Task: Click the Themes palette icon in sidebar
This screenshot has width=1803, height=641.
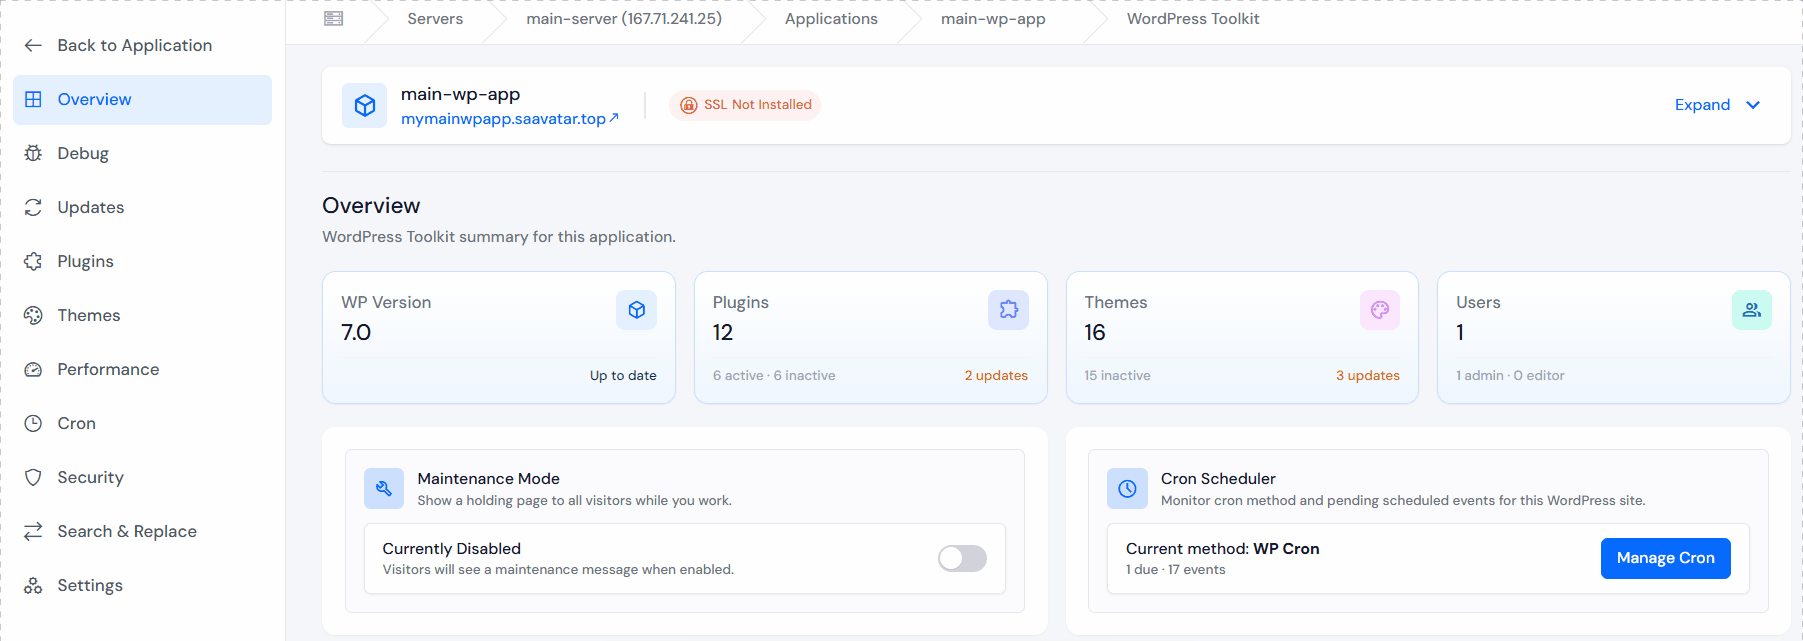Action: pos(33,315)
